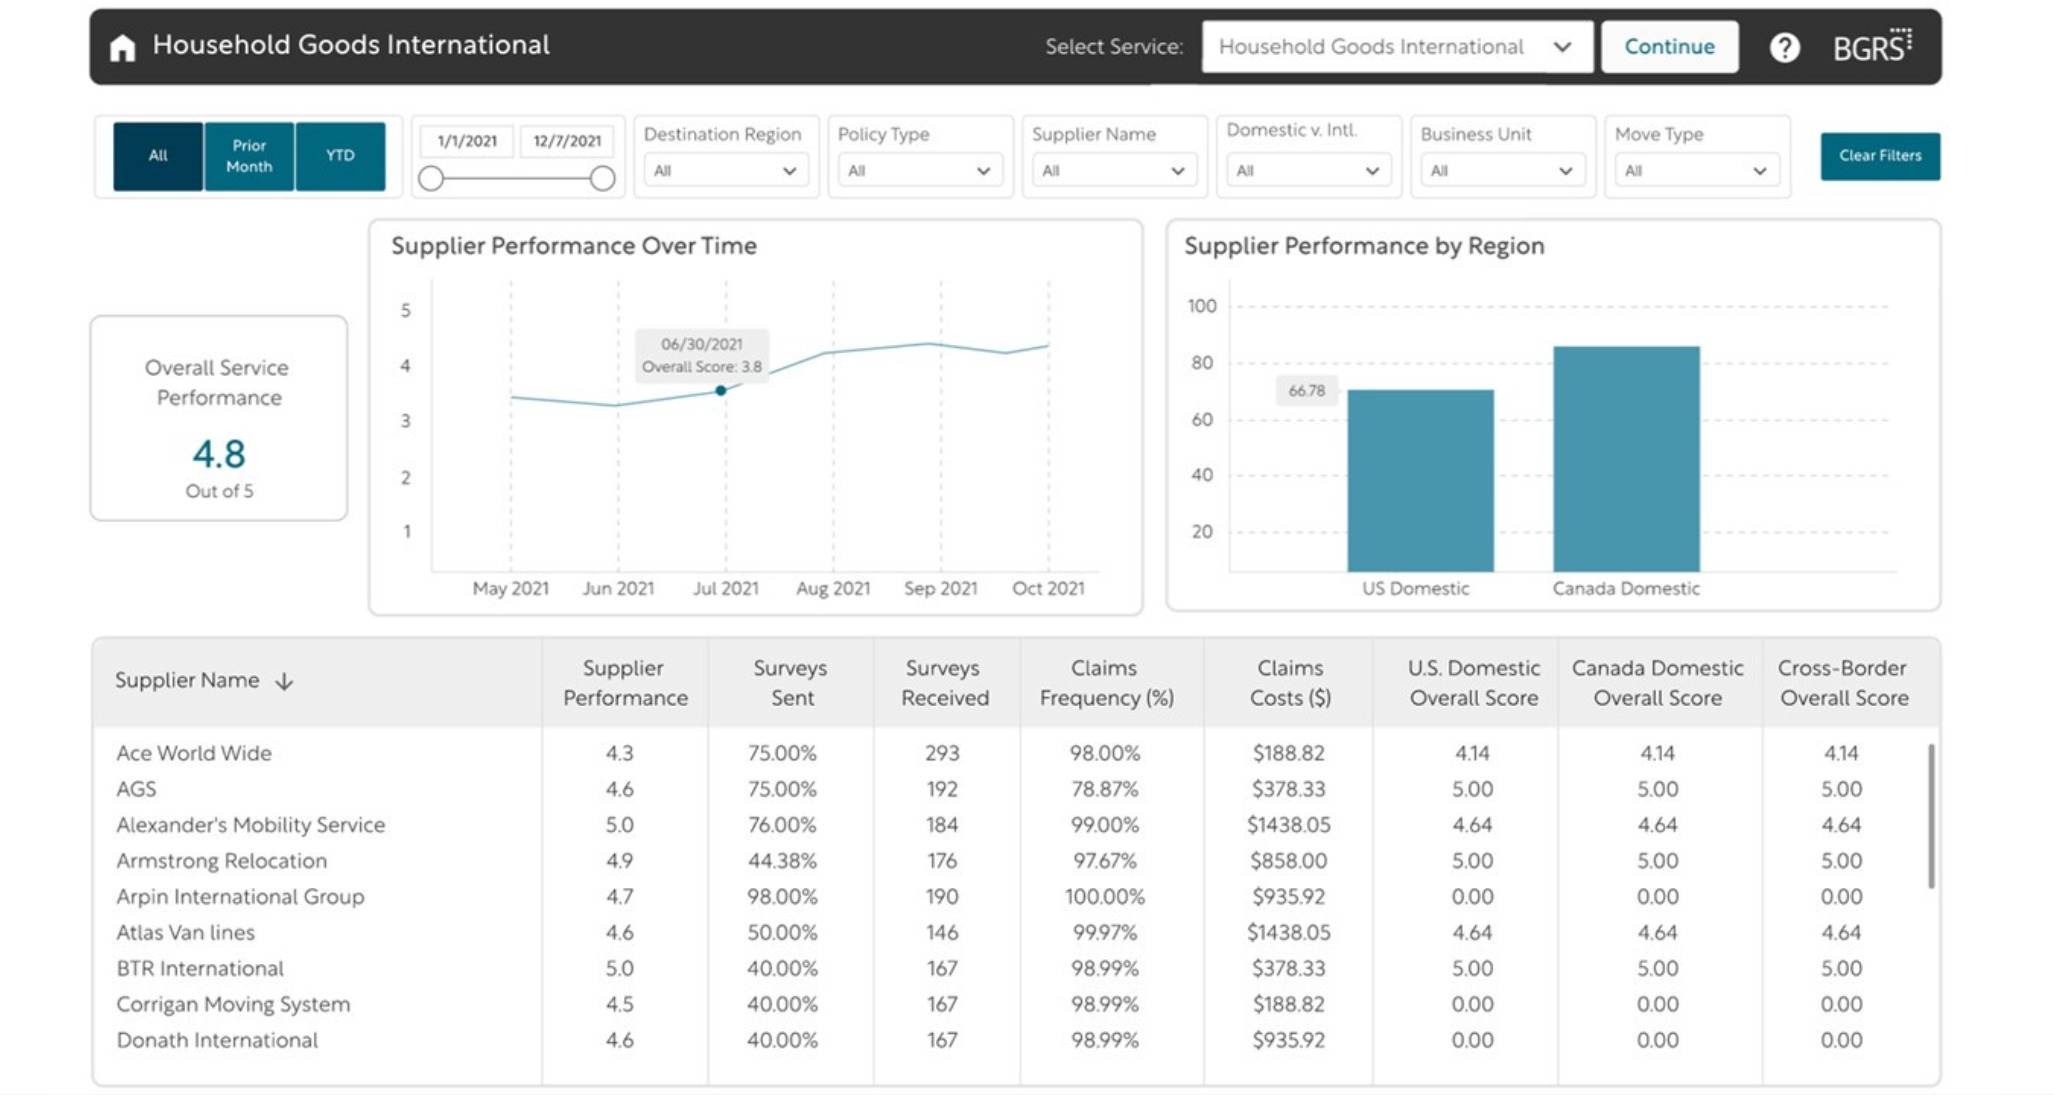2054x1095 pixels.
Task: Click the BGRS logo
Action: point(1872,46)
